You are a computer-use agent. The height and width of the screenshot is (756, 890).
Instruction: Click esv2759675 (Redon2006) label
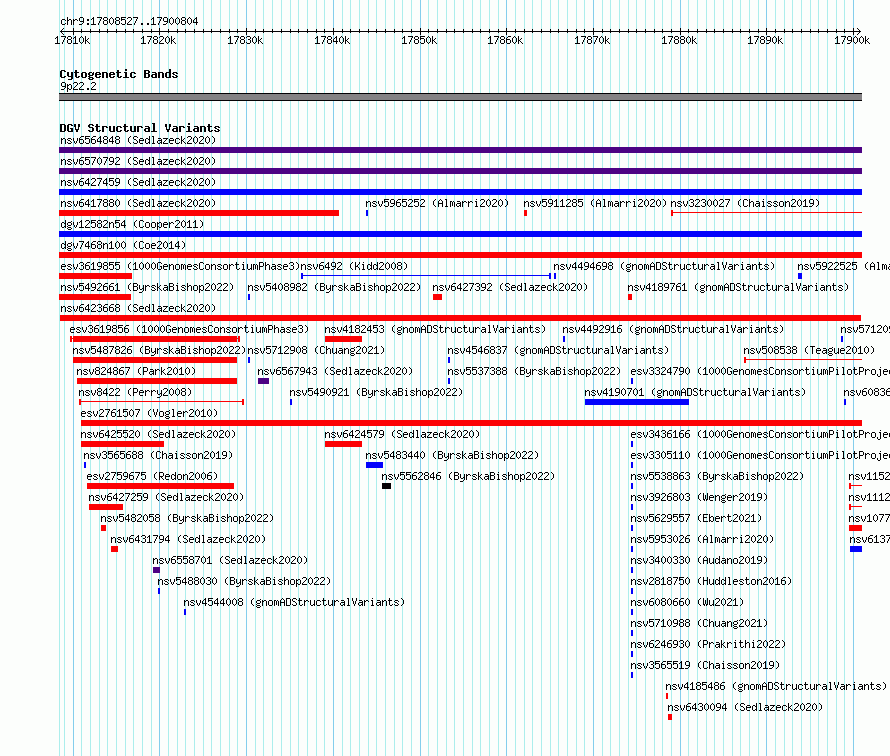click(152, 476)
